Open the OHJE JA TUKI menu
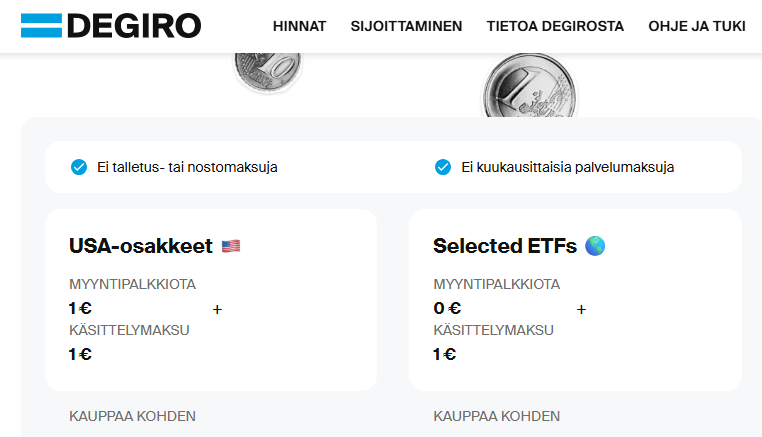Viewport: 762px width, 437px height. pyautogui.click(x=696, y=26)
